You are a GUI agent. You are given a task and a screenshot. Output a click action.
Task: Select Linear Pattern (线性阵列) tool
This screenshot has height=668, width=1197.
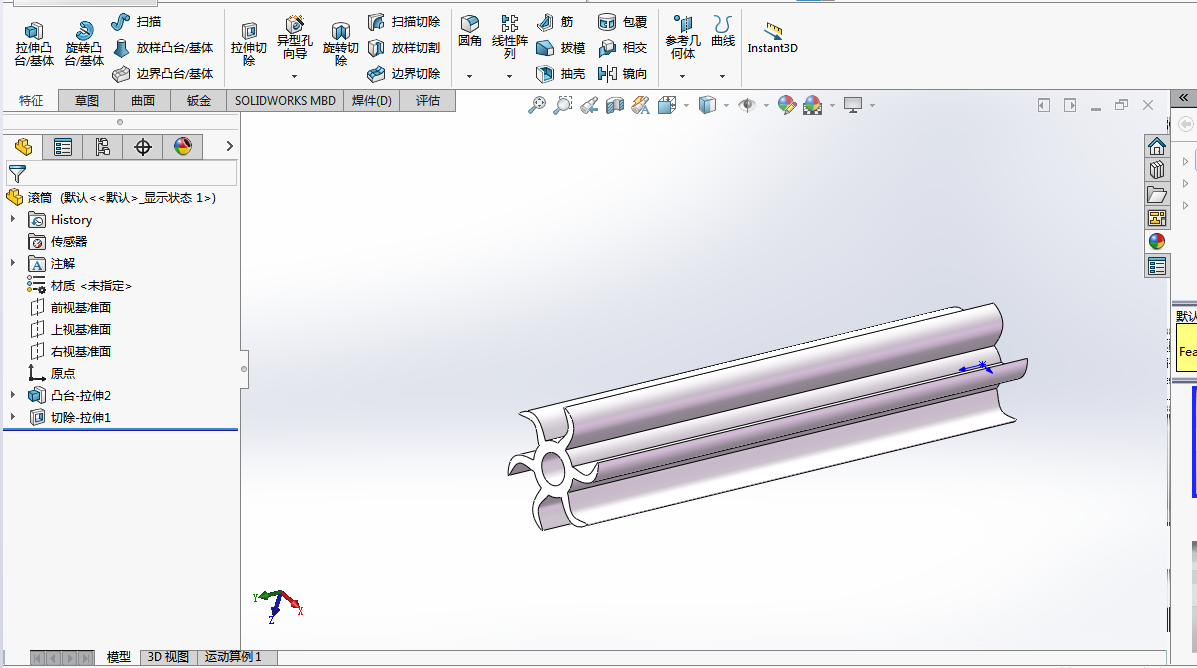[509, 37]
